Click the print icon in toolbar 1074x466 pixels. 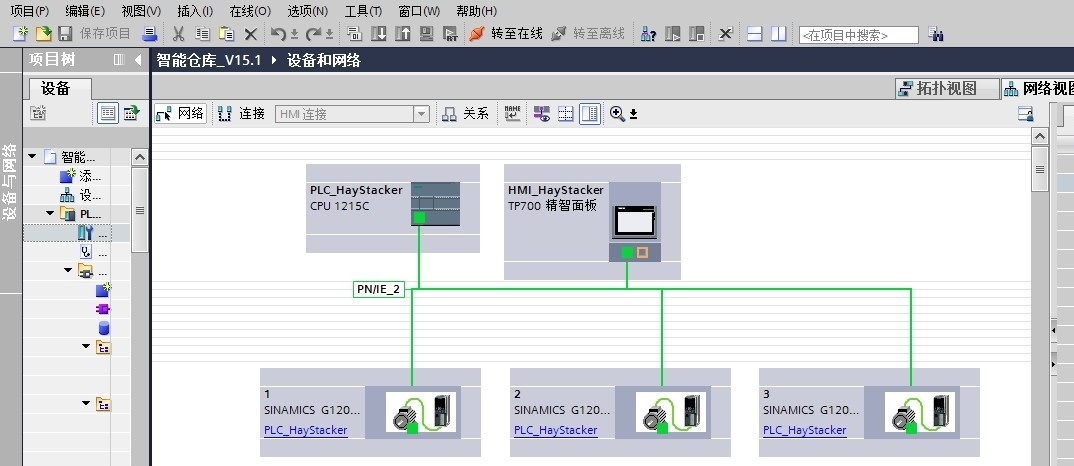pyautogui.click(x=150, y=34)
